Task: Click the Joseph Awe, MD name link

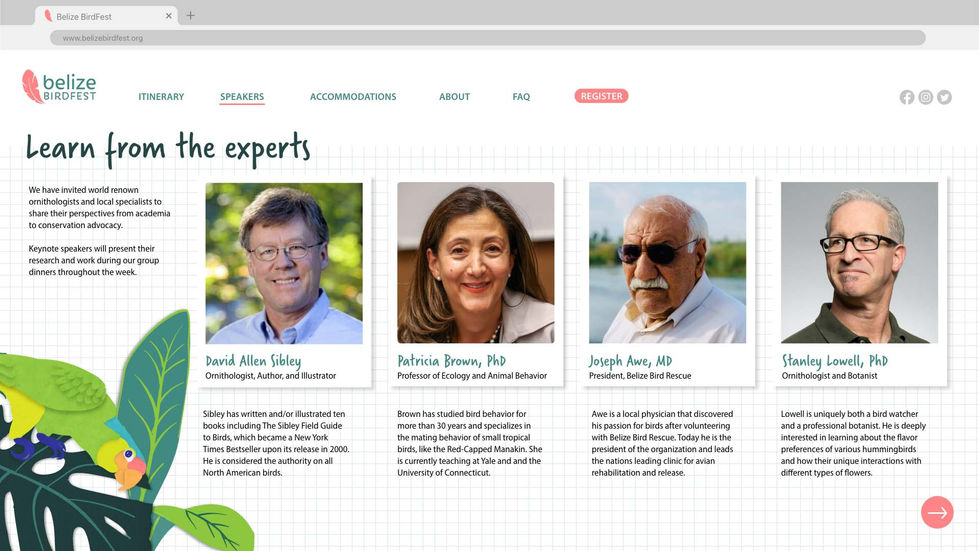Action: coord(630,361)
